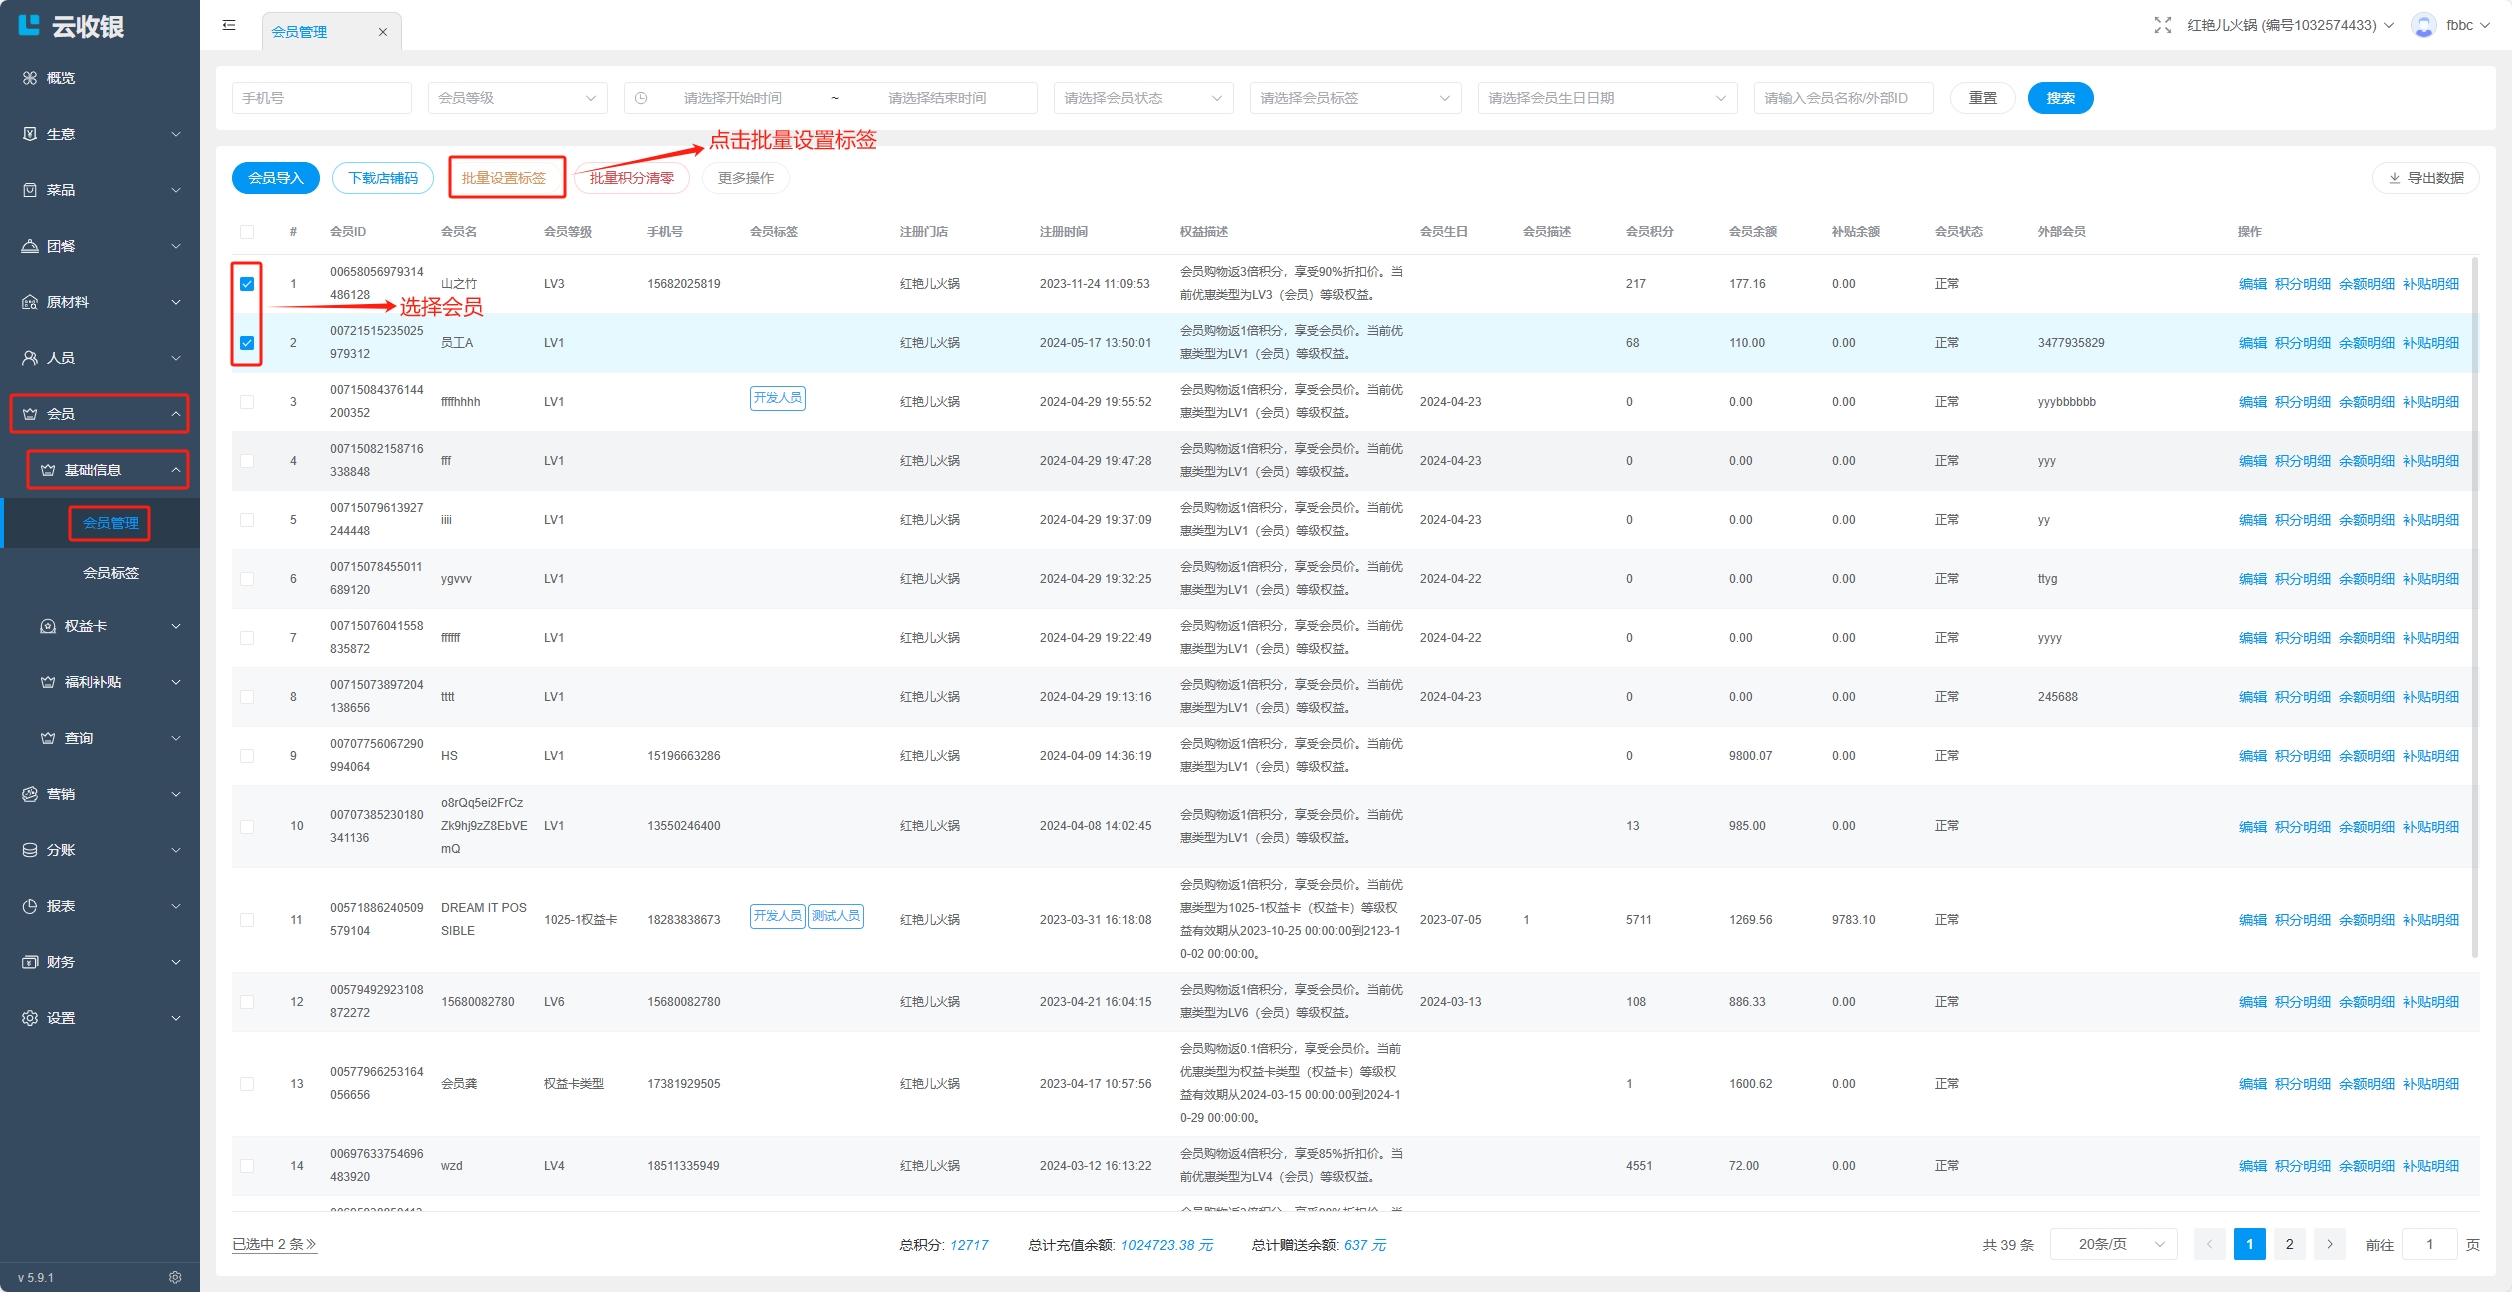Click the download icon on 导出数据
The width and height of the screenshot is (2512, 1292).
tap(2394, 178)
